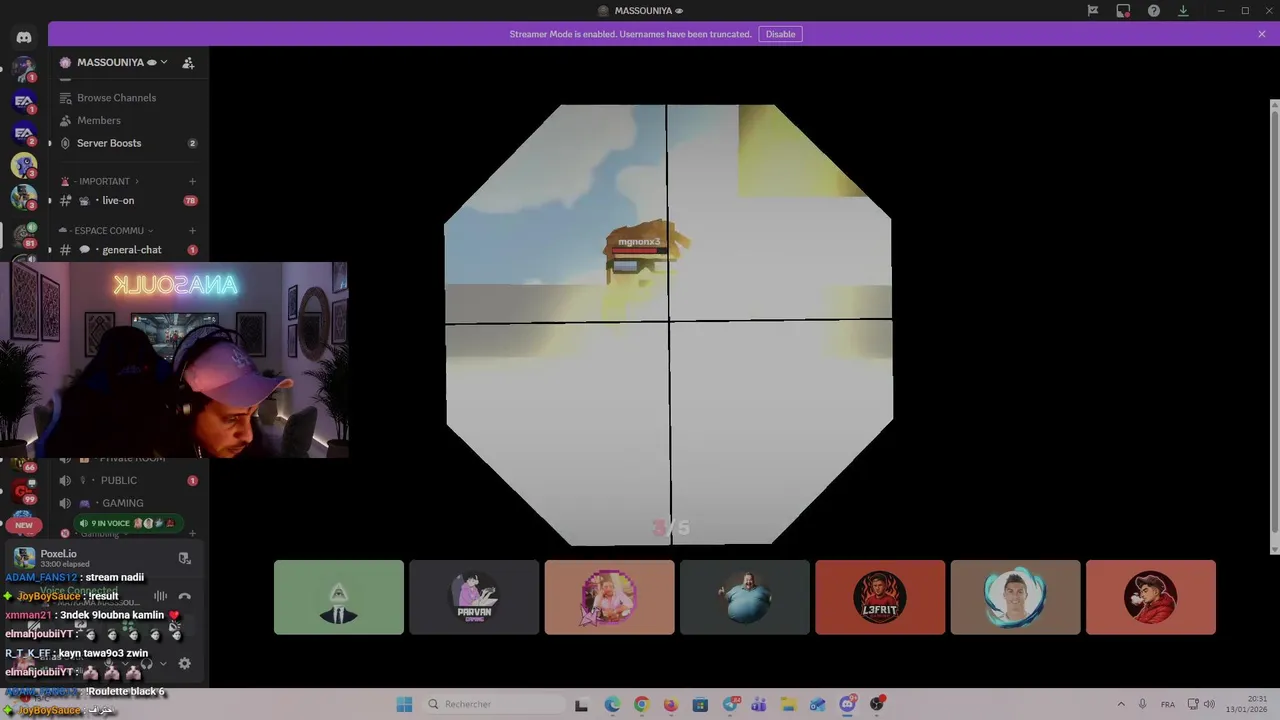
Task: Open the general-chat channel
Action: (x=128, y=250)
